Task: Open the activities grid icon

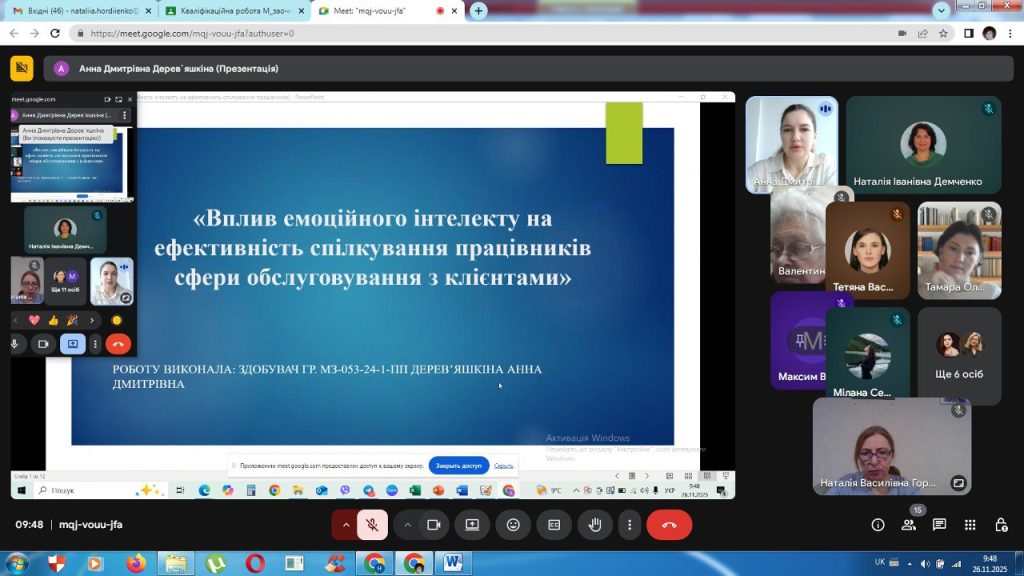Action: [x=970, y=525]
